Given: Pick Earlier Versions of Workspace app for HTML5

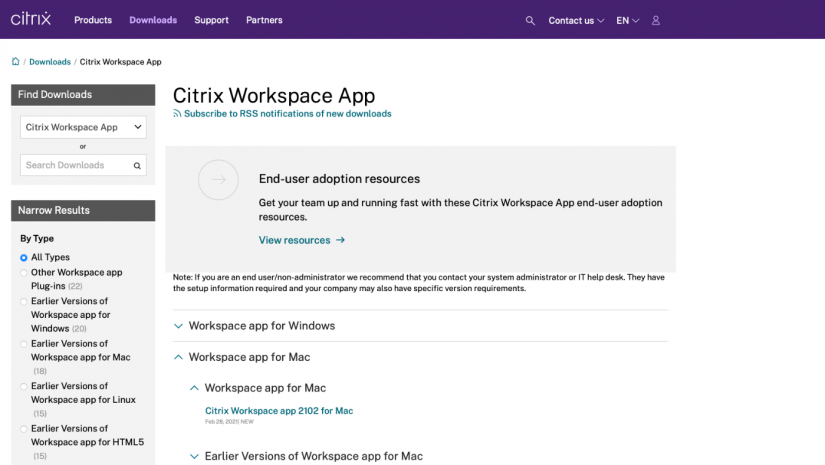Looking at the screenshot, I should 24,429.
